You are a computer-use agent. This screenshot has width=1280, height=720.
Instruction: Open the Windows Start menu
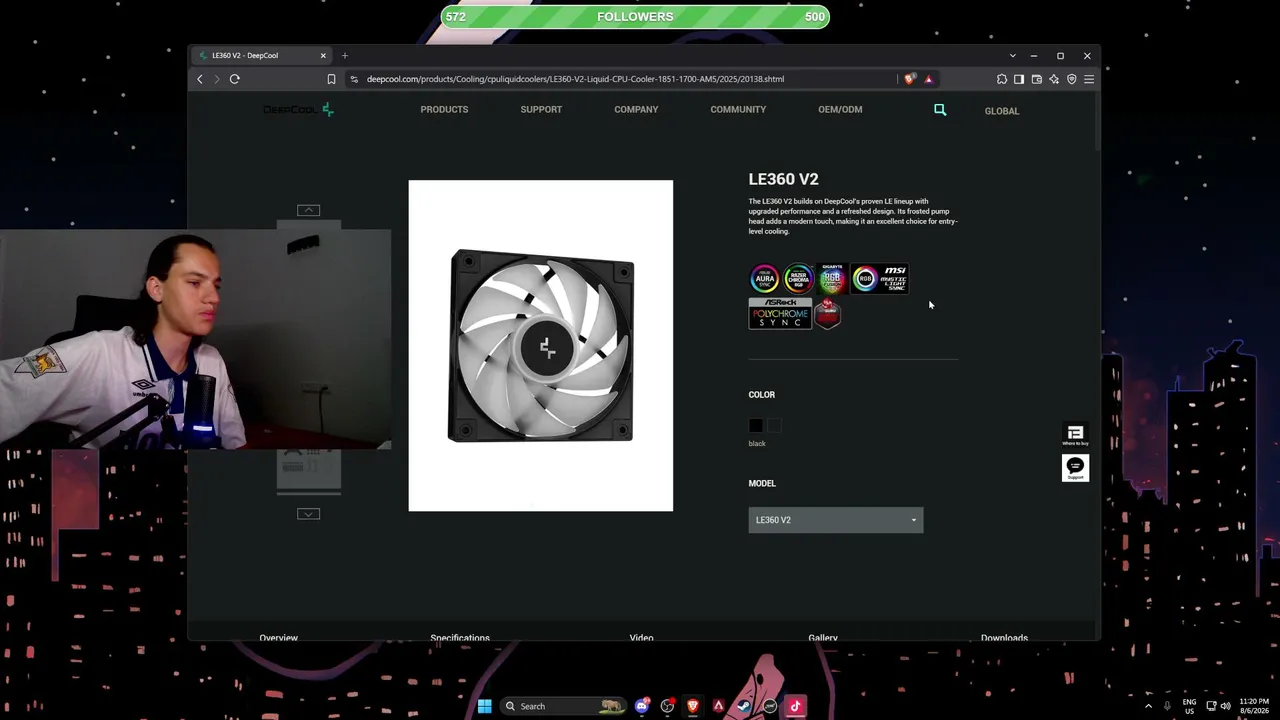(x=484, y=706)
